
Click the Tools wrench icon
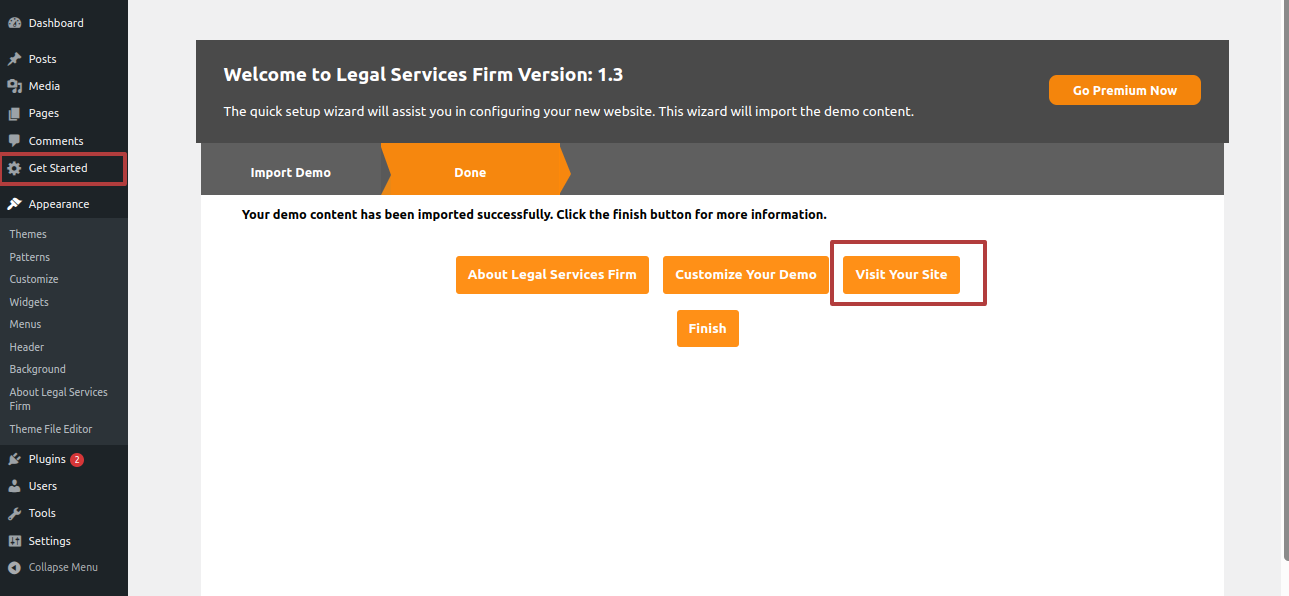[x=14, y=513]
